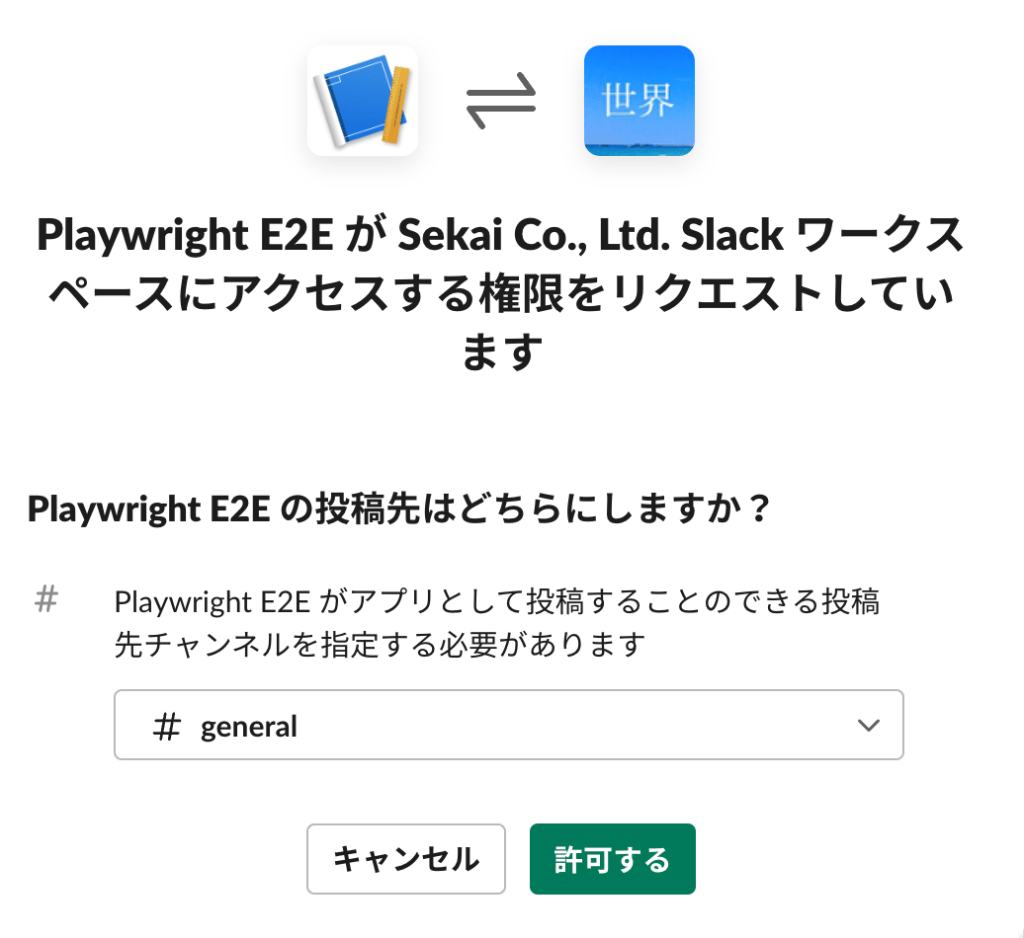Click "Playwright E2E" in the bold question
Image resolution: width=1024 pixels, height=938 pixels.
coord(150,509)
